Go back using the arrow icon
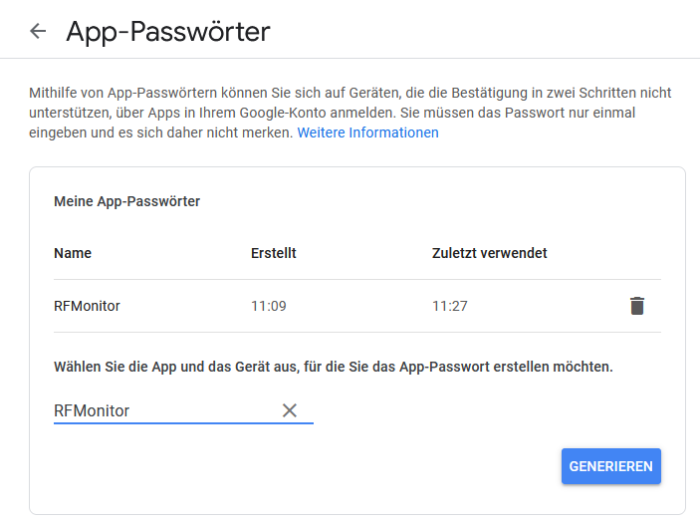This screenshot has width=700, height=520. click(x=38, y=31)
